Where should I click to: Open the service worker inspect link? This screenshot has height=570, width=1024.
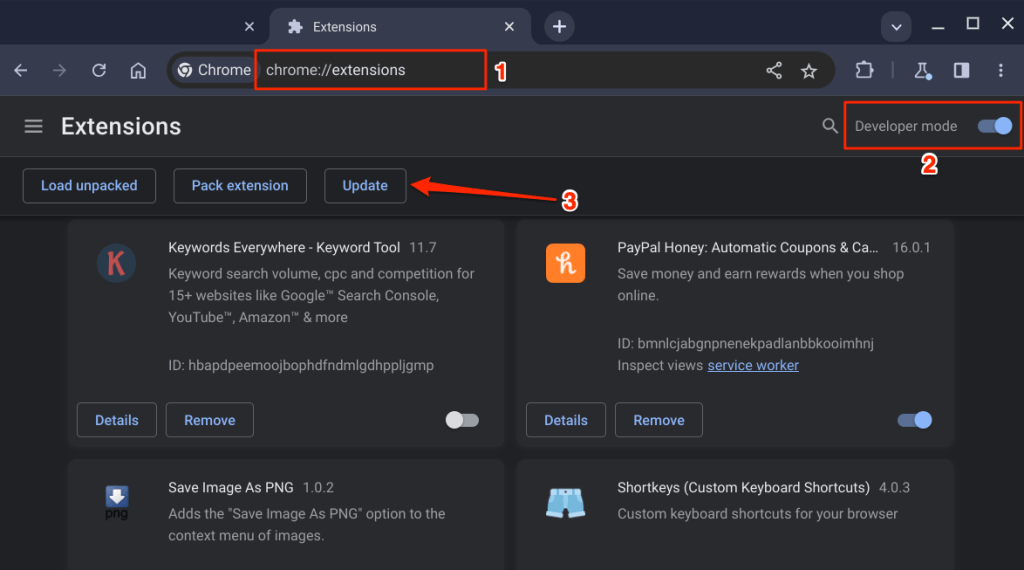[753, 365]
